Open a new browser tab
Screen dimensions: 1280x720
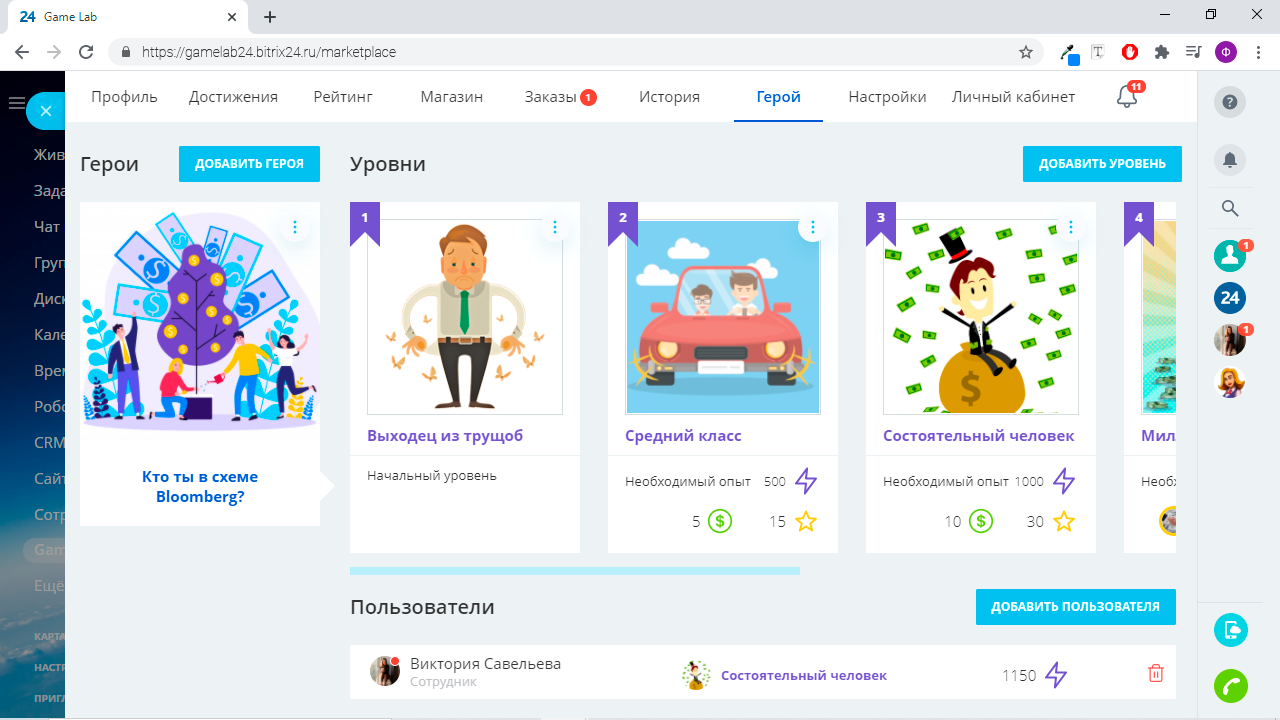[x=270, y=17]
